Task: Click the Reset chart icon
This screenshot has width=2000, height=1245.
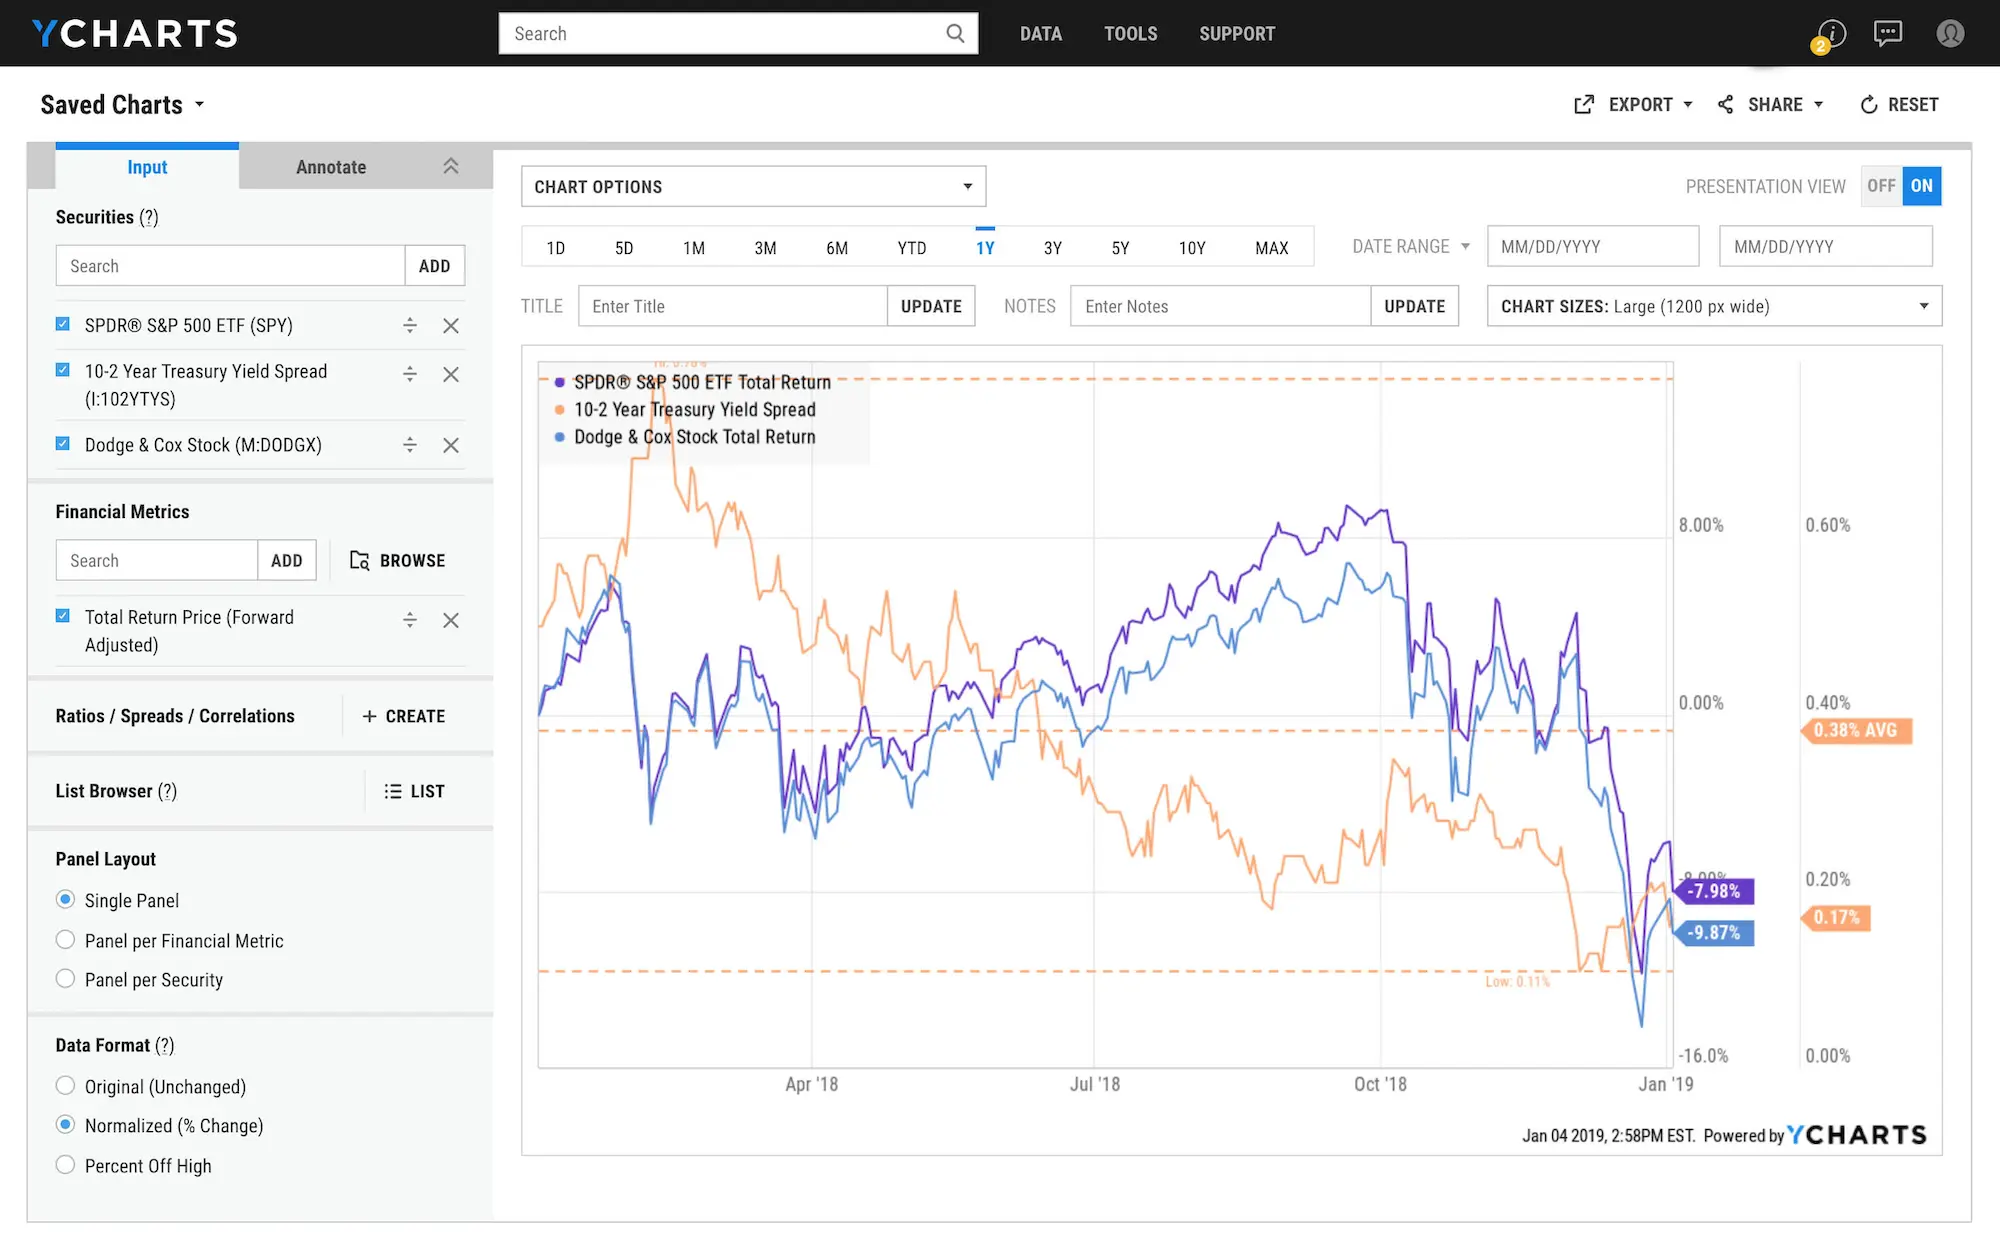Action: (x=1869, y=104)
